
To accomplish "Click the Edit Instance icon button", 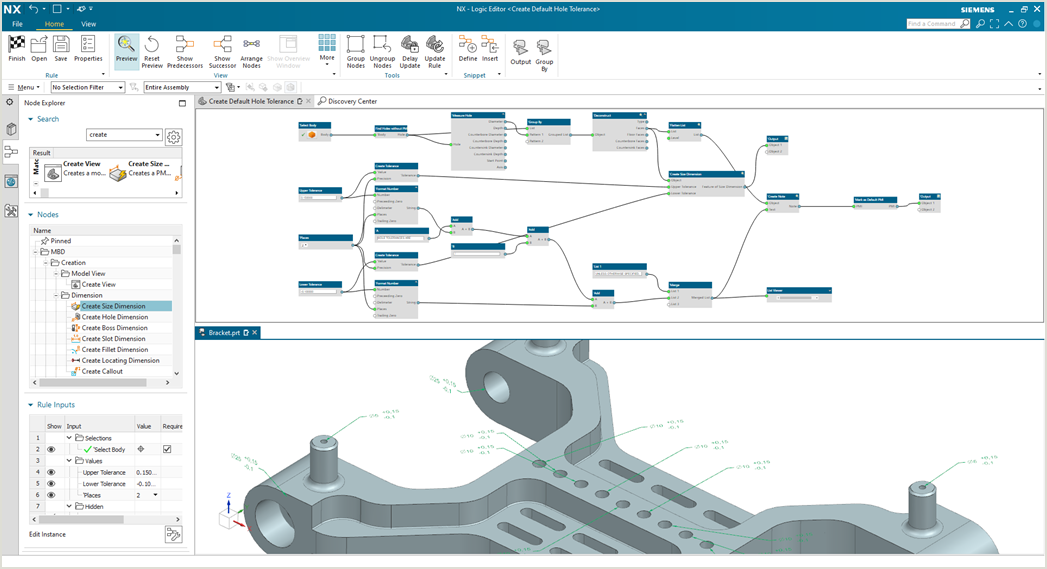I will [x=173, y=534].
